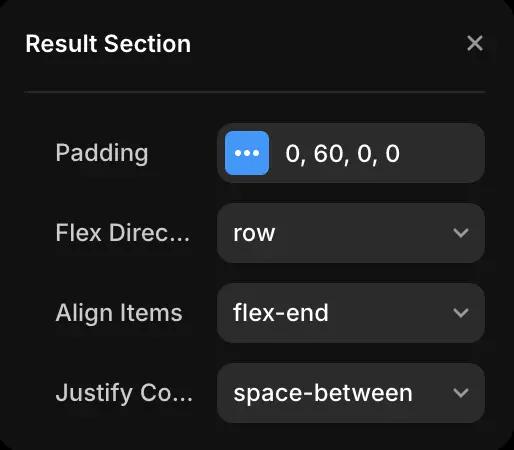The image size is (514, 450).
Task: Open the Align Items dropdown showing flex-end
Action: [351, 313]
